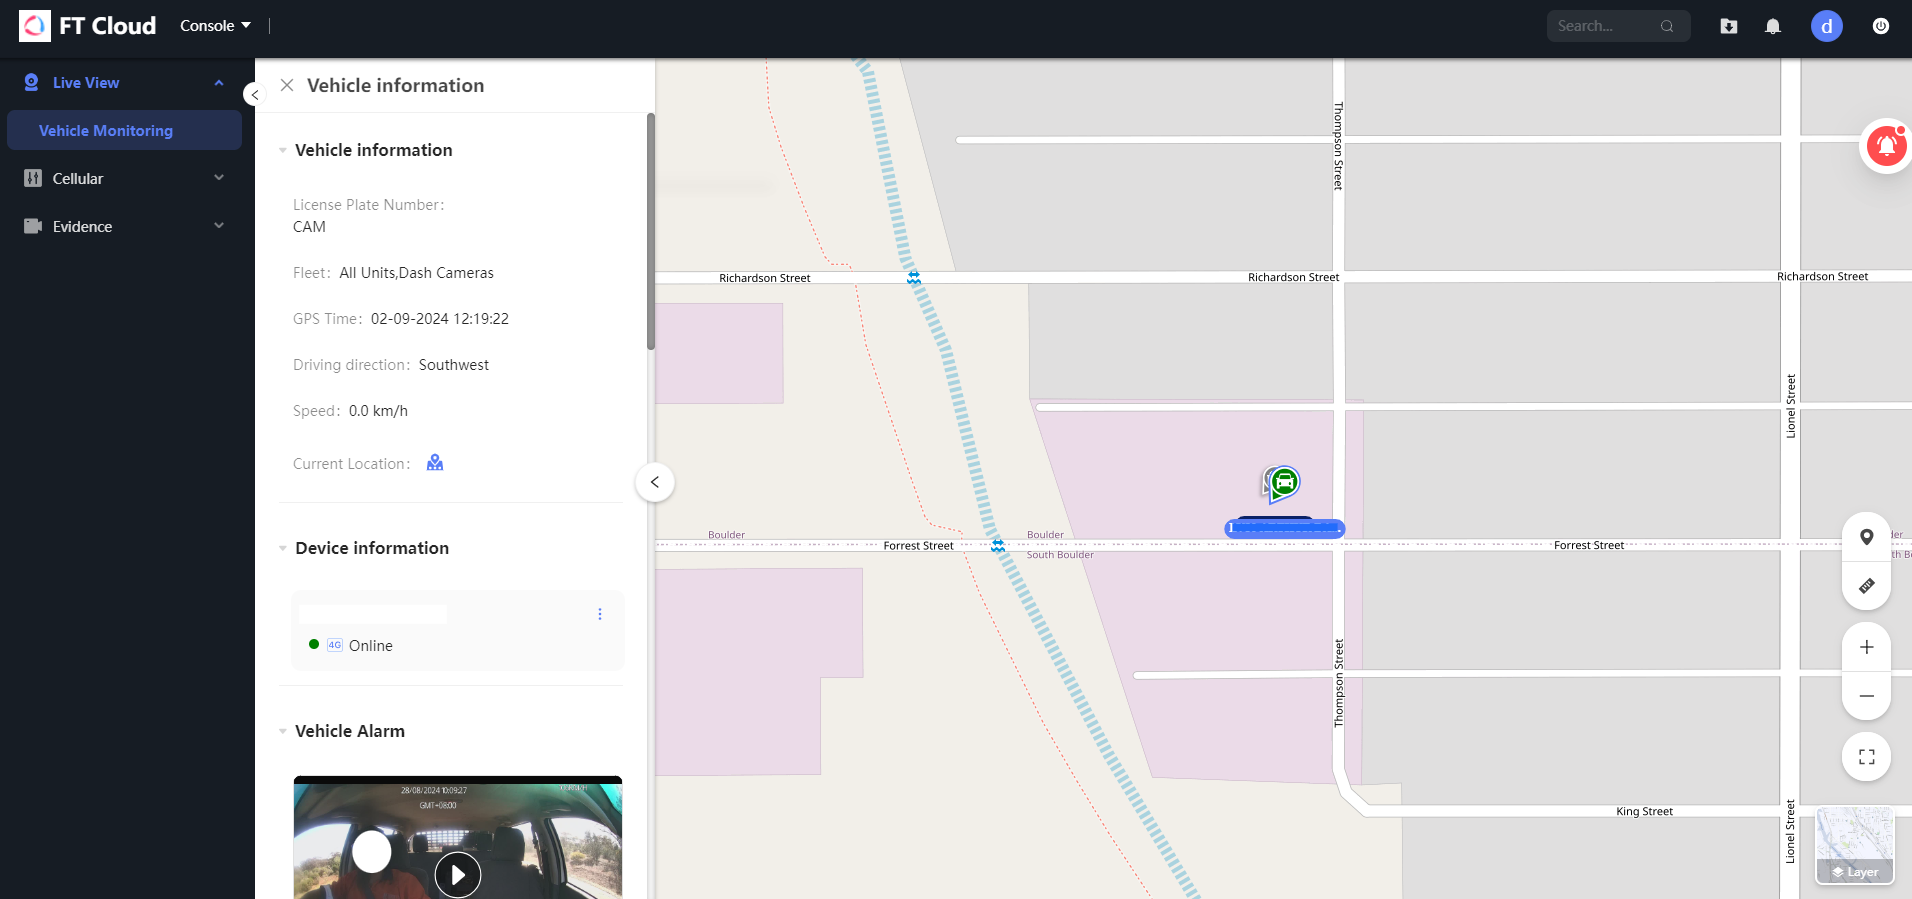Open the user avatar 'd' menu
Viewport: 1912px width, 899px height.
click(x=1827, y=26)
